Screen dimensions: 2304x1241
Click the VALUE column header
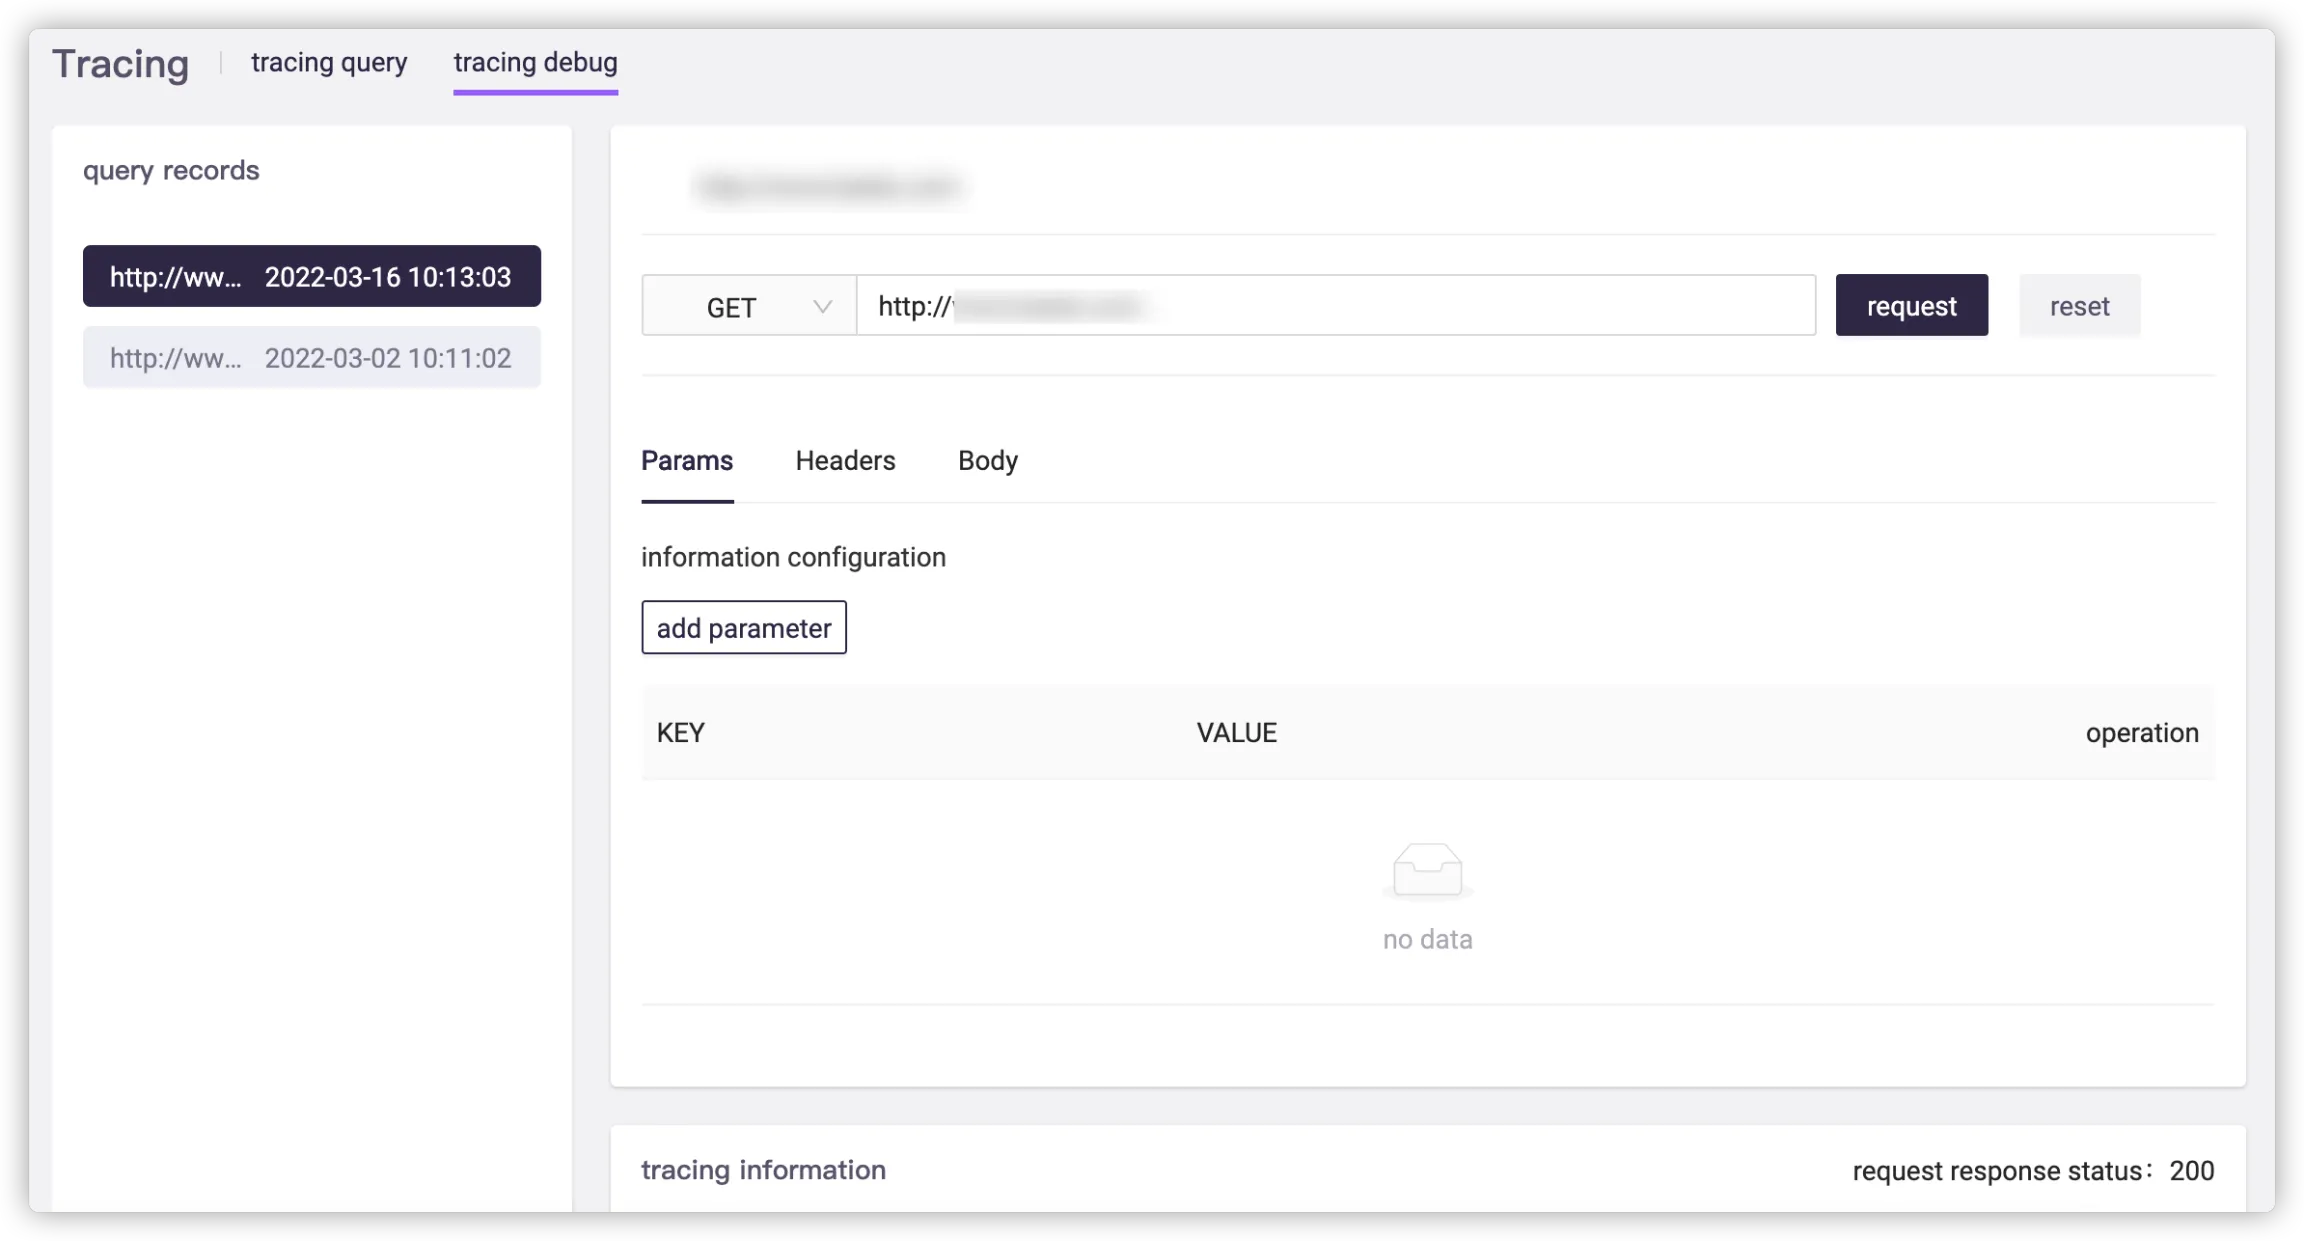1236,733
